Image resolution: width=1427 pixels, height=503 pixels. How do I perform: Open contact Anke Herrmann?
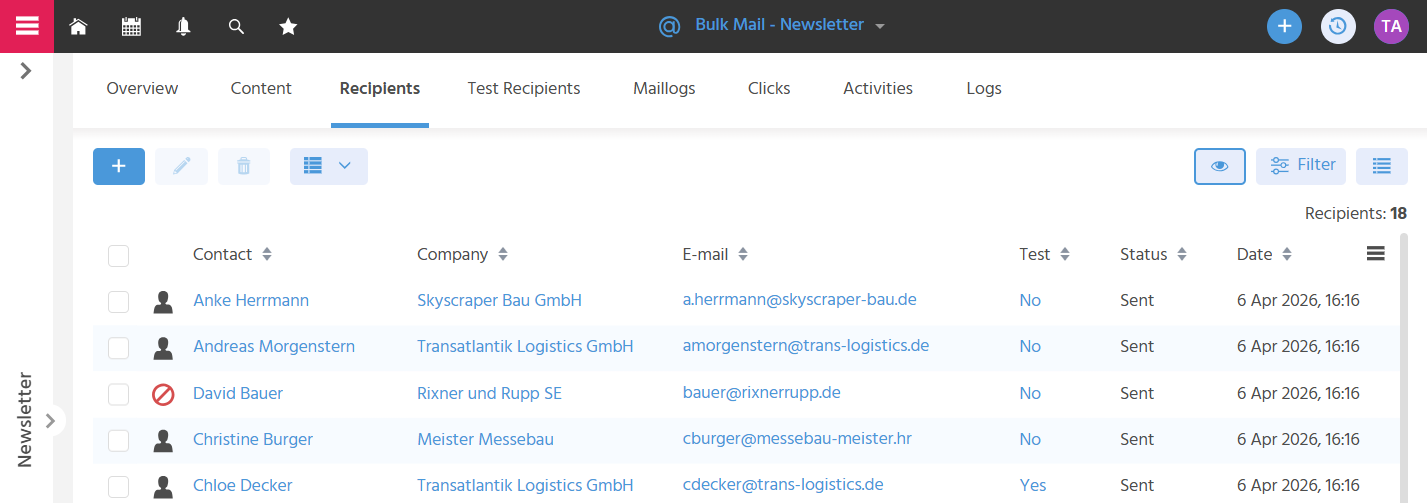(251, 300)
